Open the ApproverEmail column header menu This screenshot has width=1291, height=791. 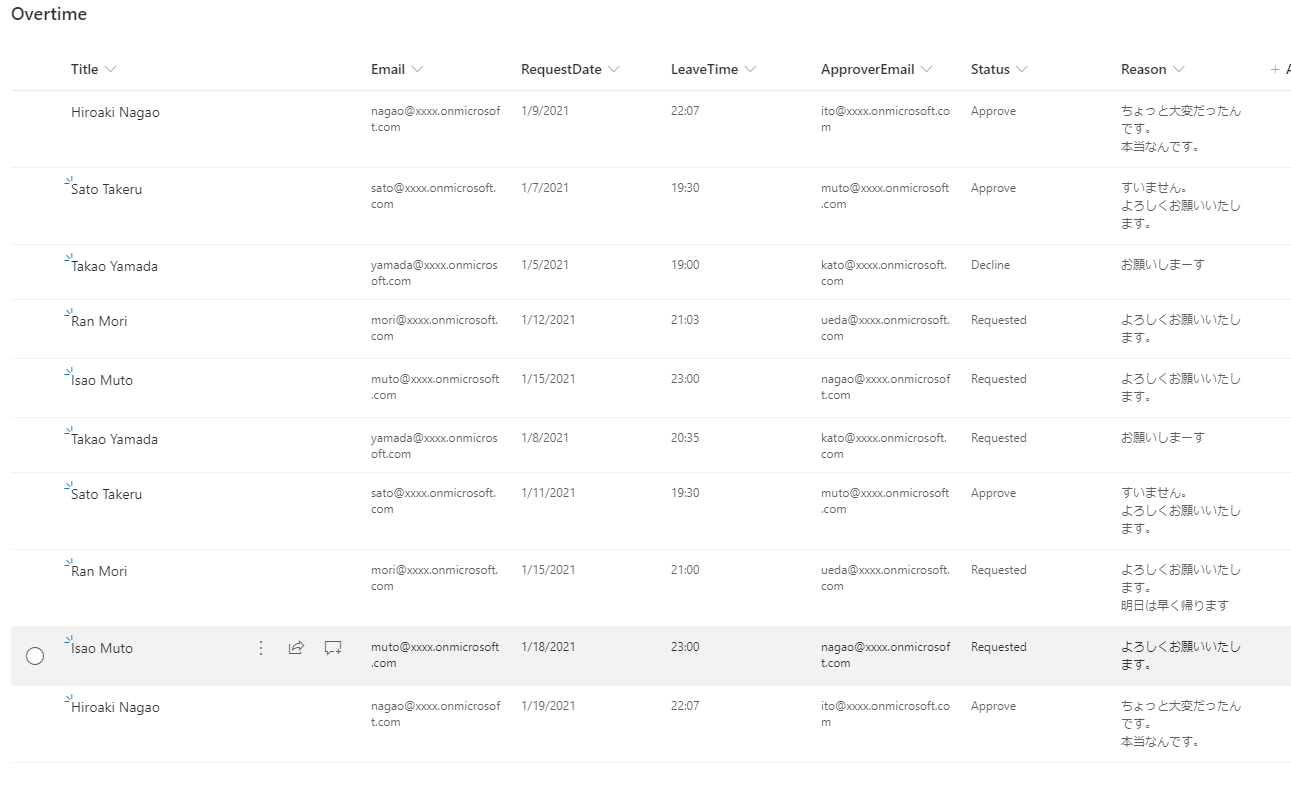[927, 70]
